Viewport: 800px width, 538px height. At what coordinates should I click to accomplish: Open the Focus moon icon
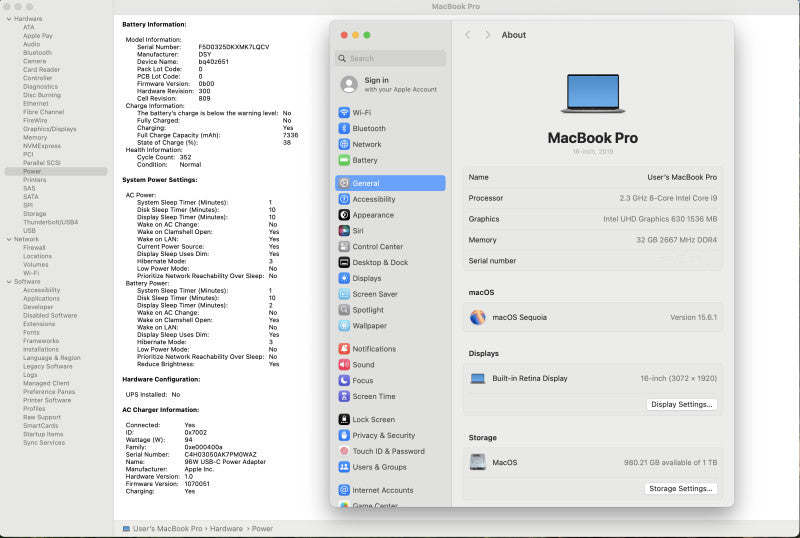[x=344, y=380]
